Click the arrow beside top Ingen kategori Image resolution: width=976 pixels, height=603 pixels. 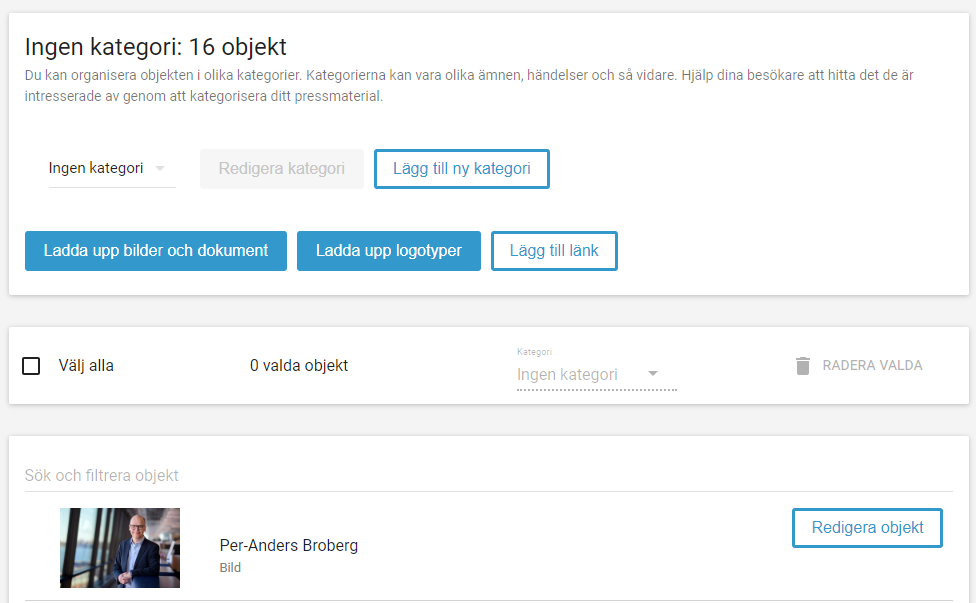[x=160, y=169]
